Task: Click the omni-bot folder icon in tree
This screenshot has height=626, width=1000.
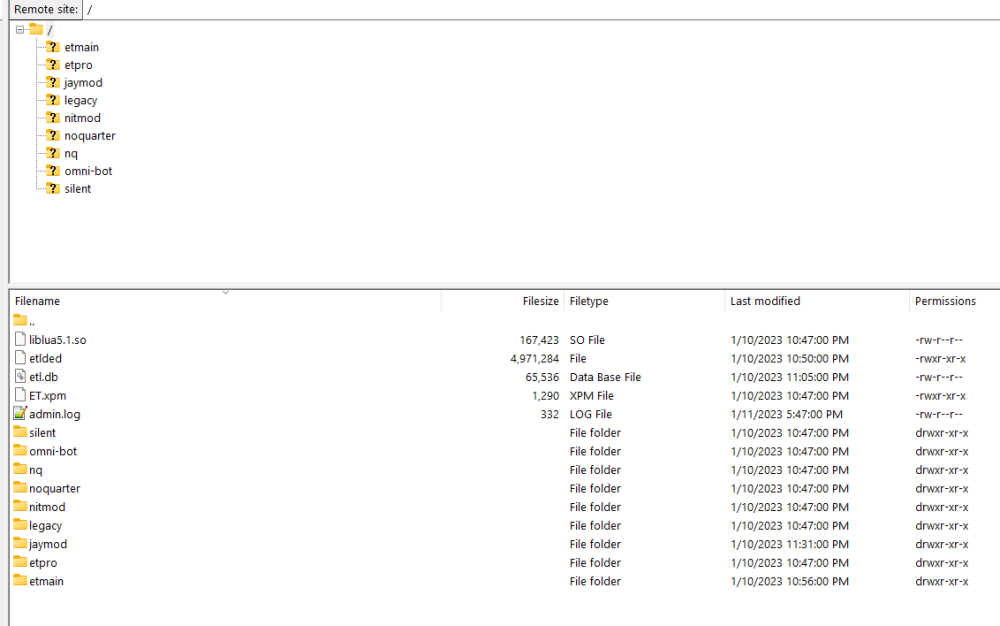Action: coord(52,171)
